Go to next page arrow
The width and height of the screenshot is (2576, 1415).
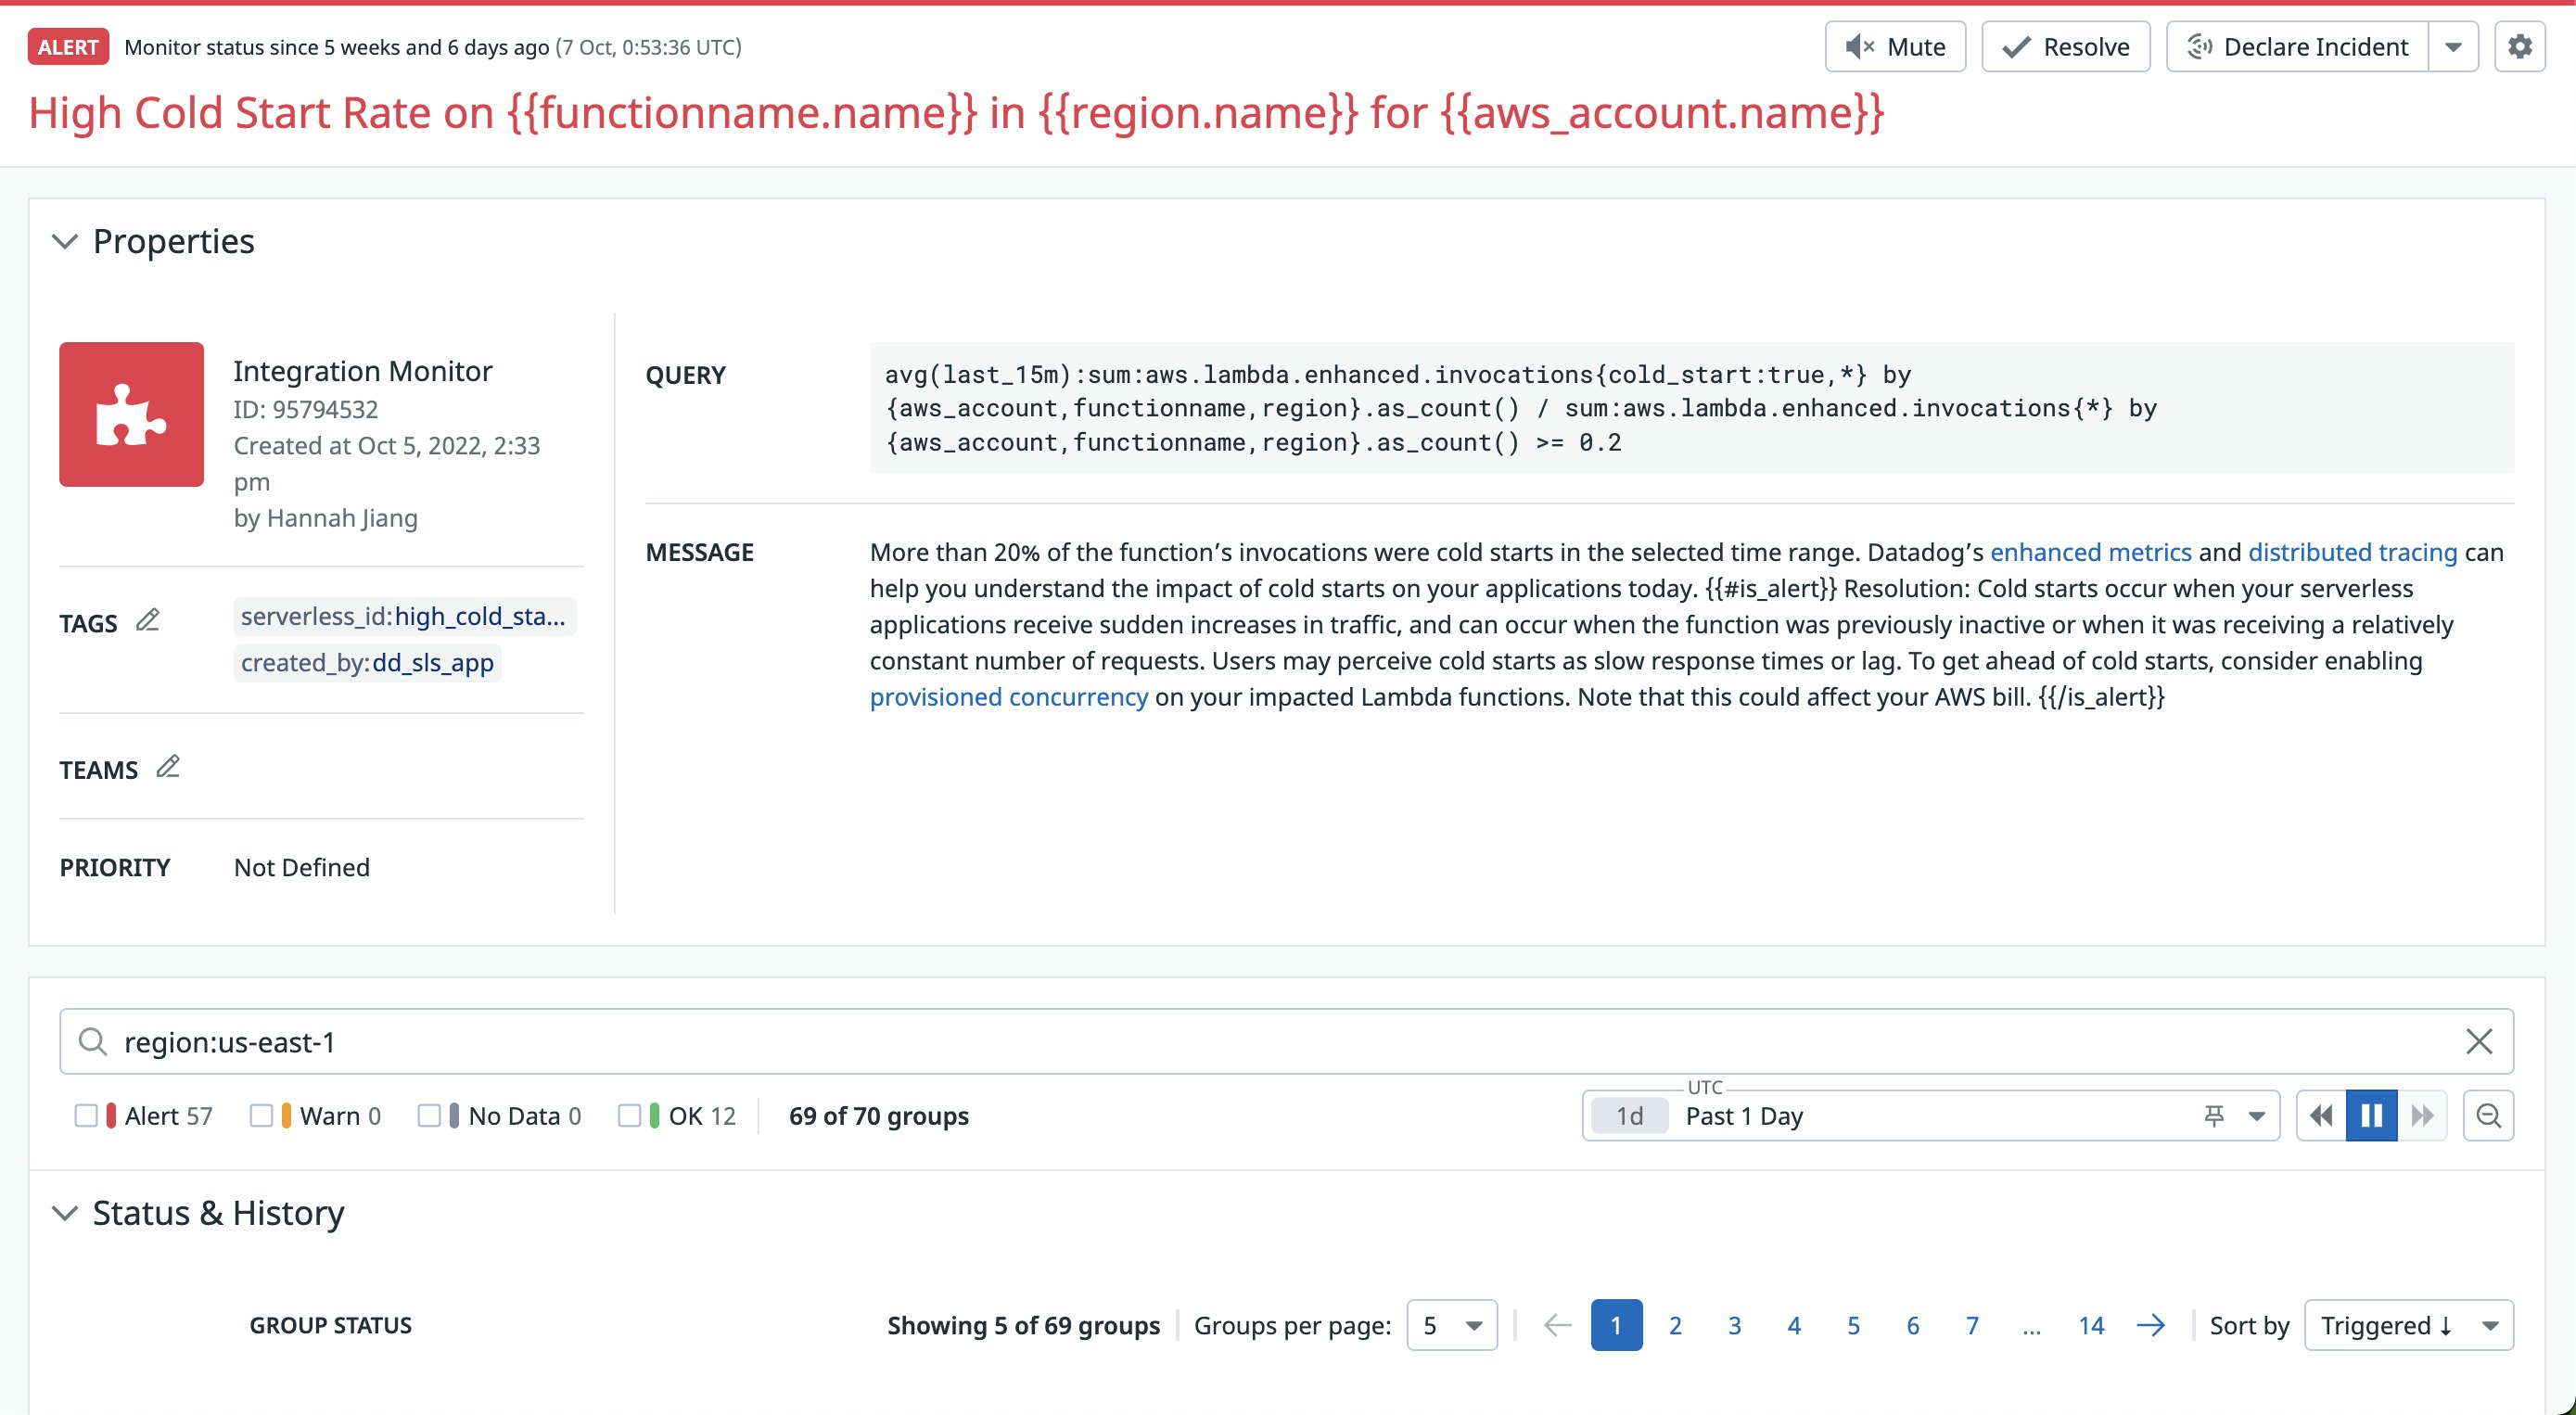(2150, 1325)
